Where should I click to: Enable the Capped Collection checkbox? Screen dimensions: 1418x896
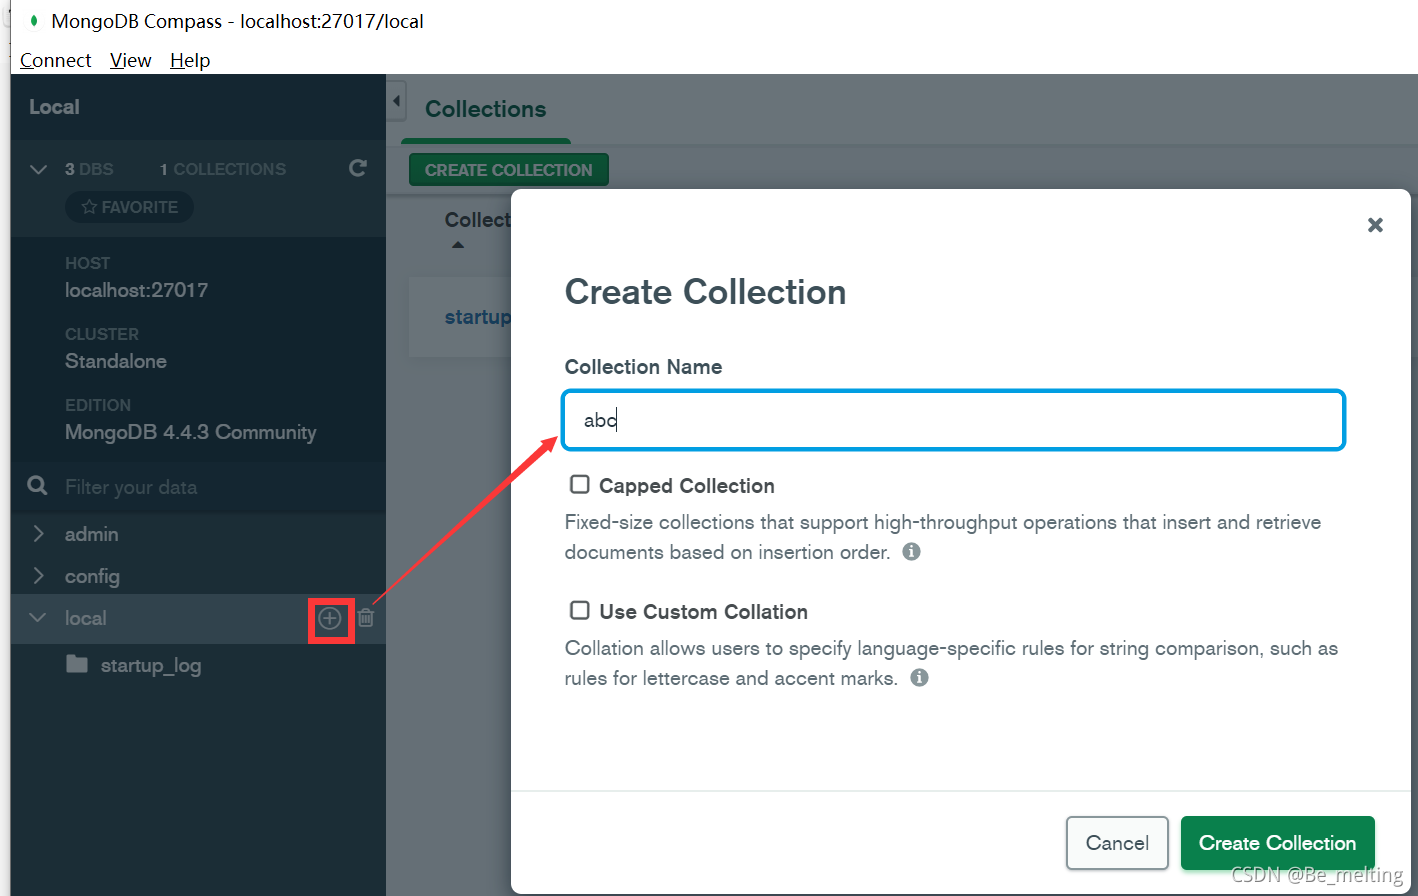coord(579,485)
